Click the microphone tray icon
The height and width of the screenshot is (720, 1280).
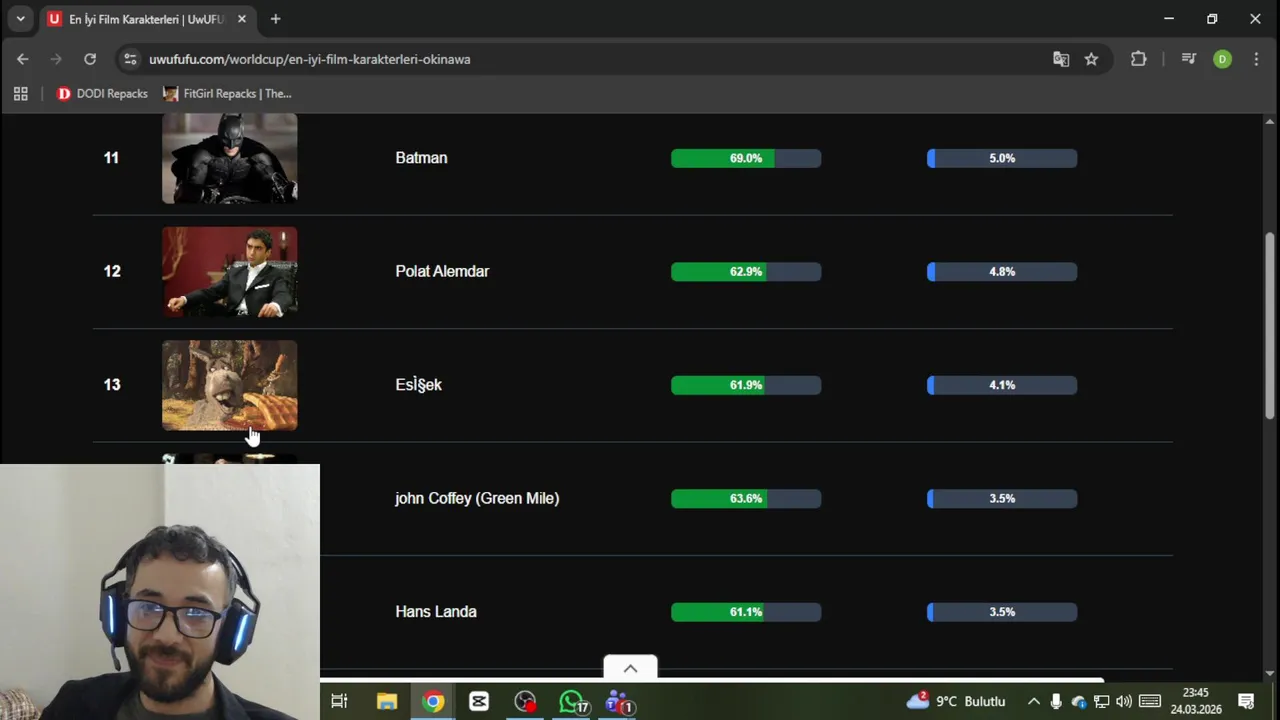(x=1056, y=701)
